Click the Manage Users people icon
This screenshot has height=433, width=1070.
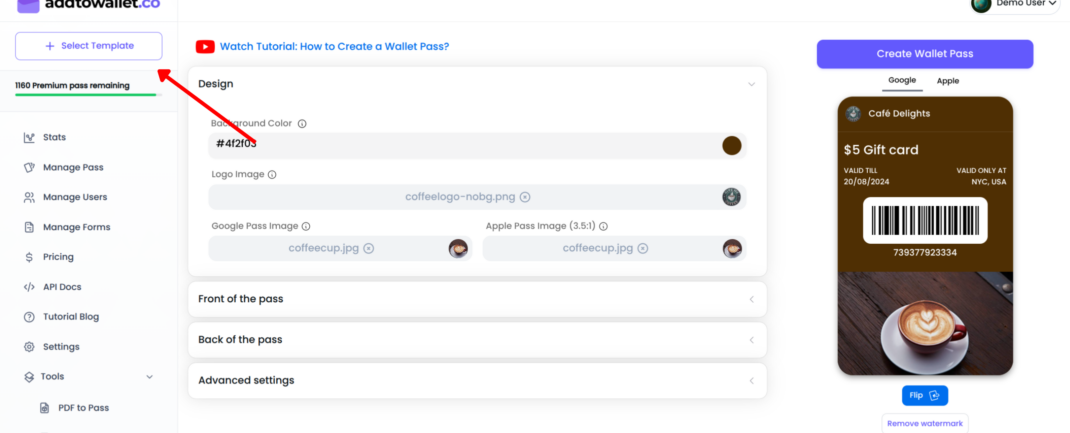pyautogui.click(x=30, y=197)
